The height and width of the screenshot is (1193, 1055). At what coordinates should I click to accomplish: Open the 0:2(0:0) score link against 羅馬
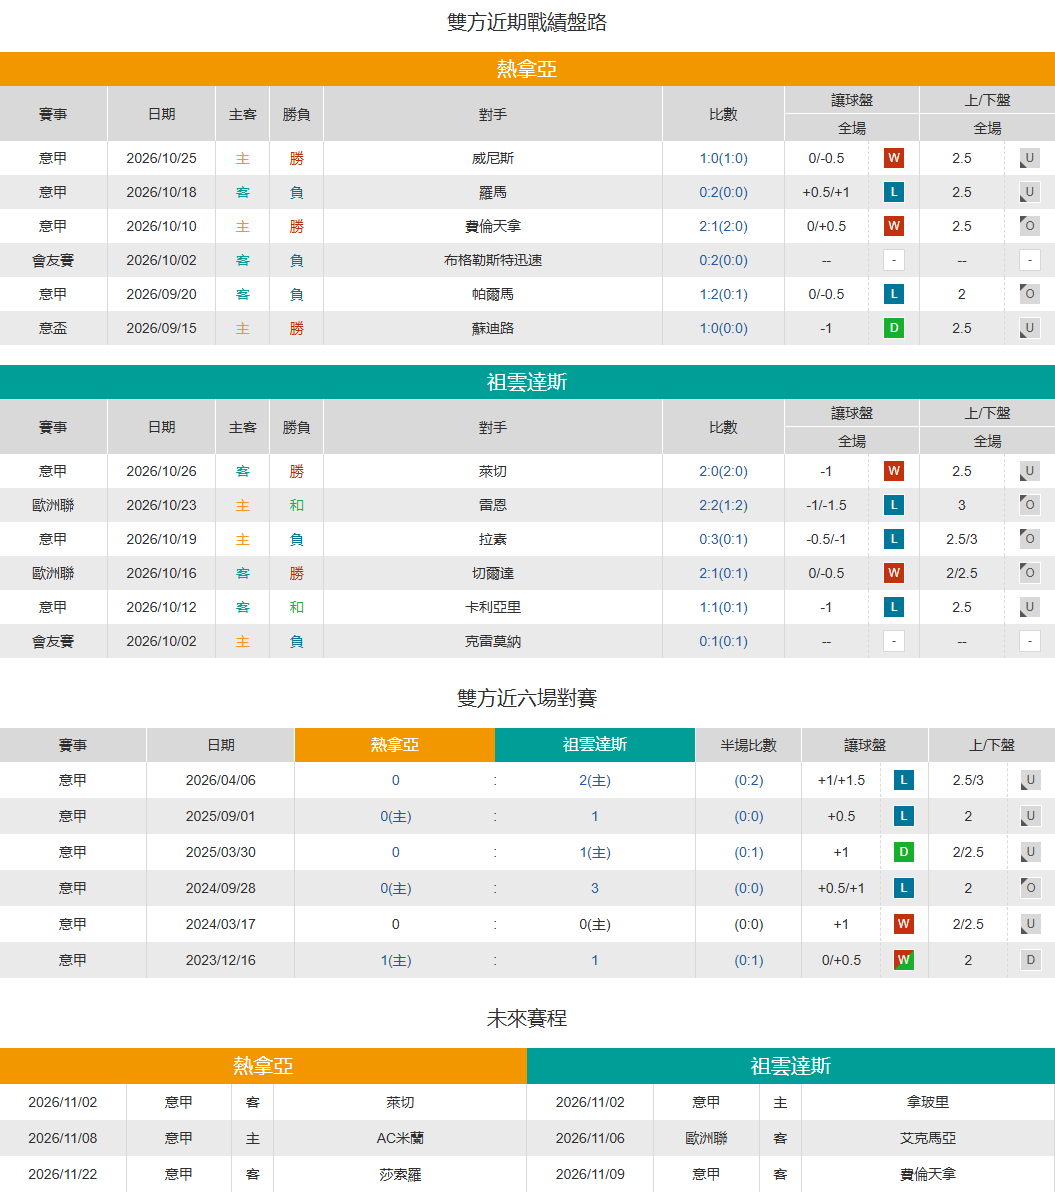point(723,192)
